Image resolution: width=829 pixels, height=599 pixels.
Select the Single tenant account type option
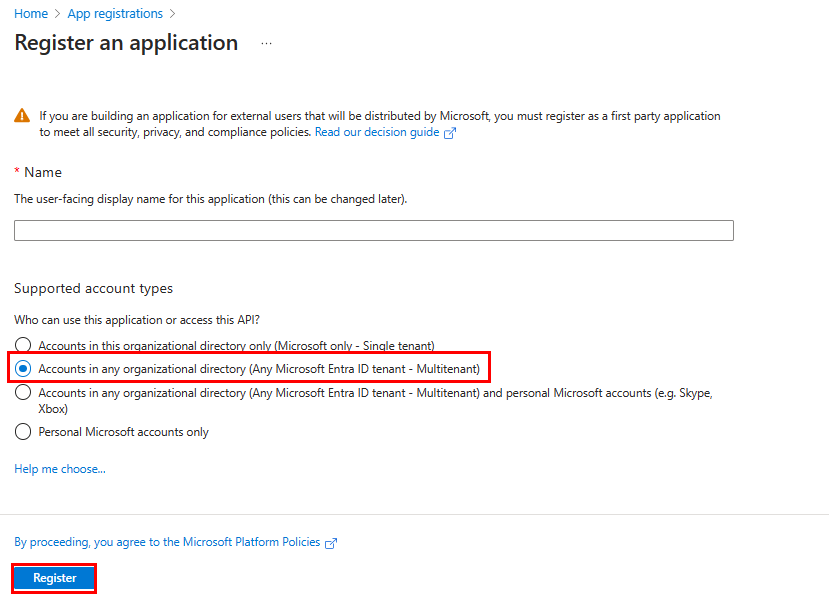(22, 345)
